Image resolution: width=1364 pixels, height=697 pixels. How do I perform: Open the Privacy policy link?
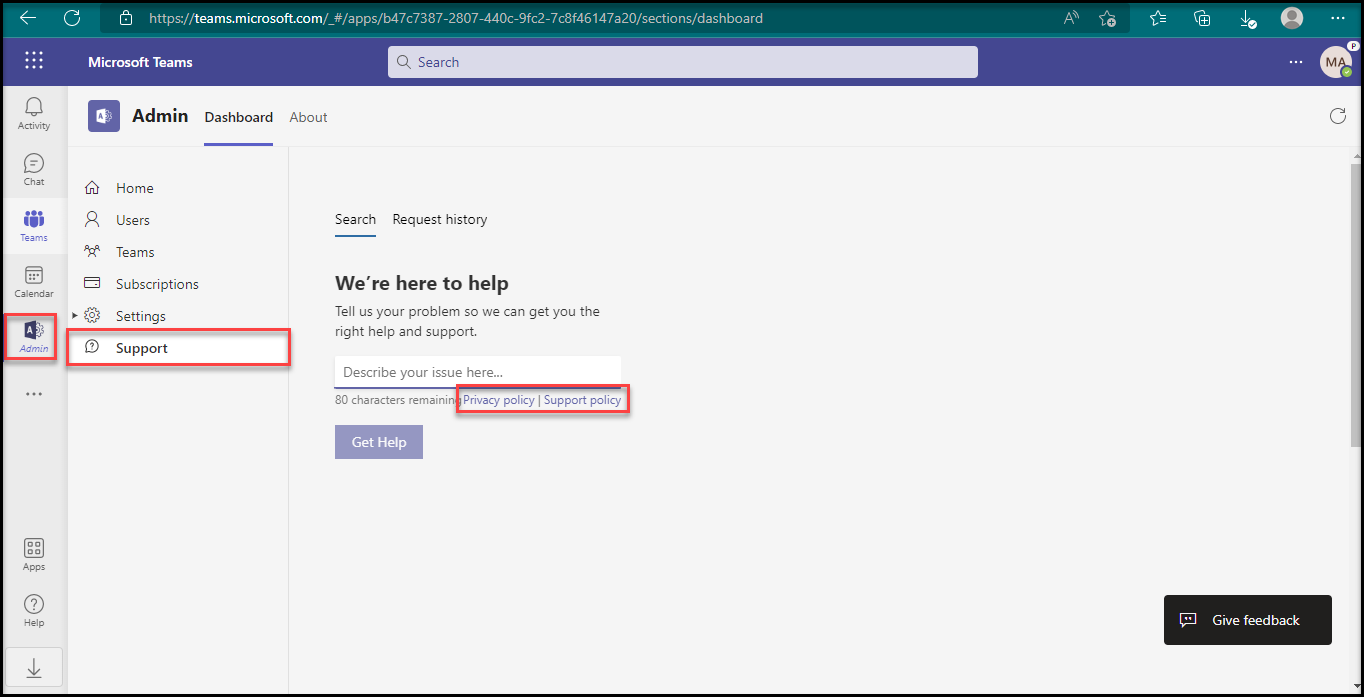pos(498,400)
